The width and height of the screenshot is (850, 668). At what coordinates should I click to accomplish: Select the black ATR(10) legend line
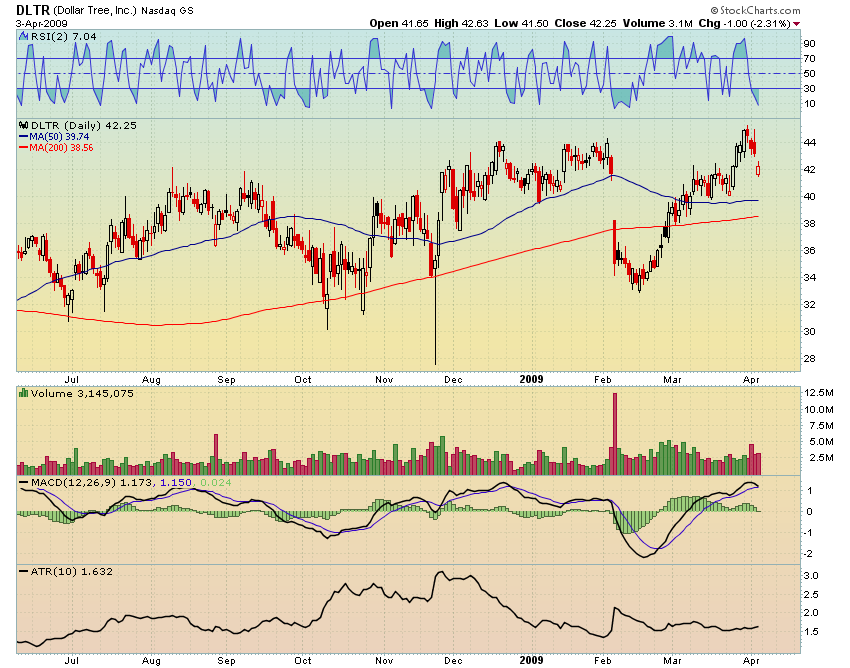(x=23, y=571)
